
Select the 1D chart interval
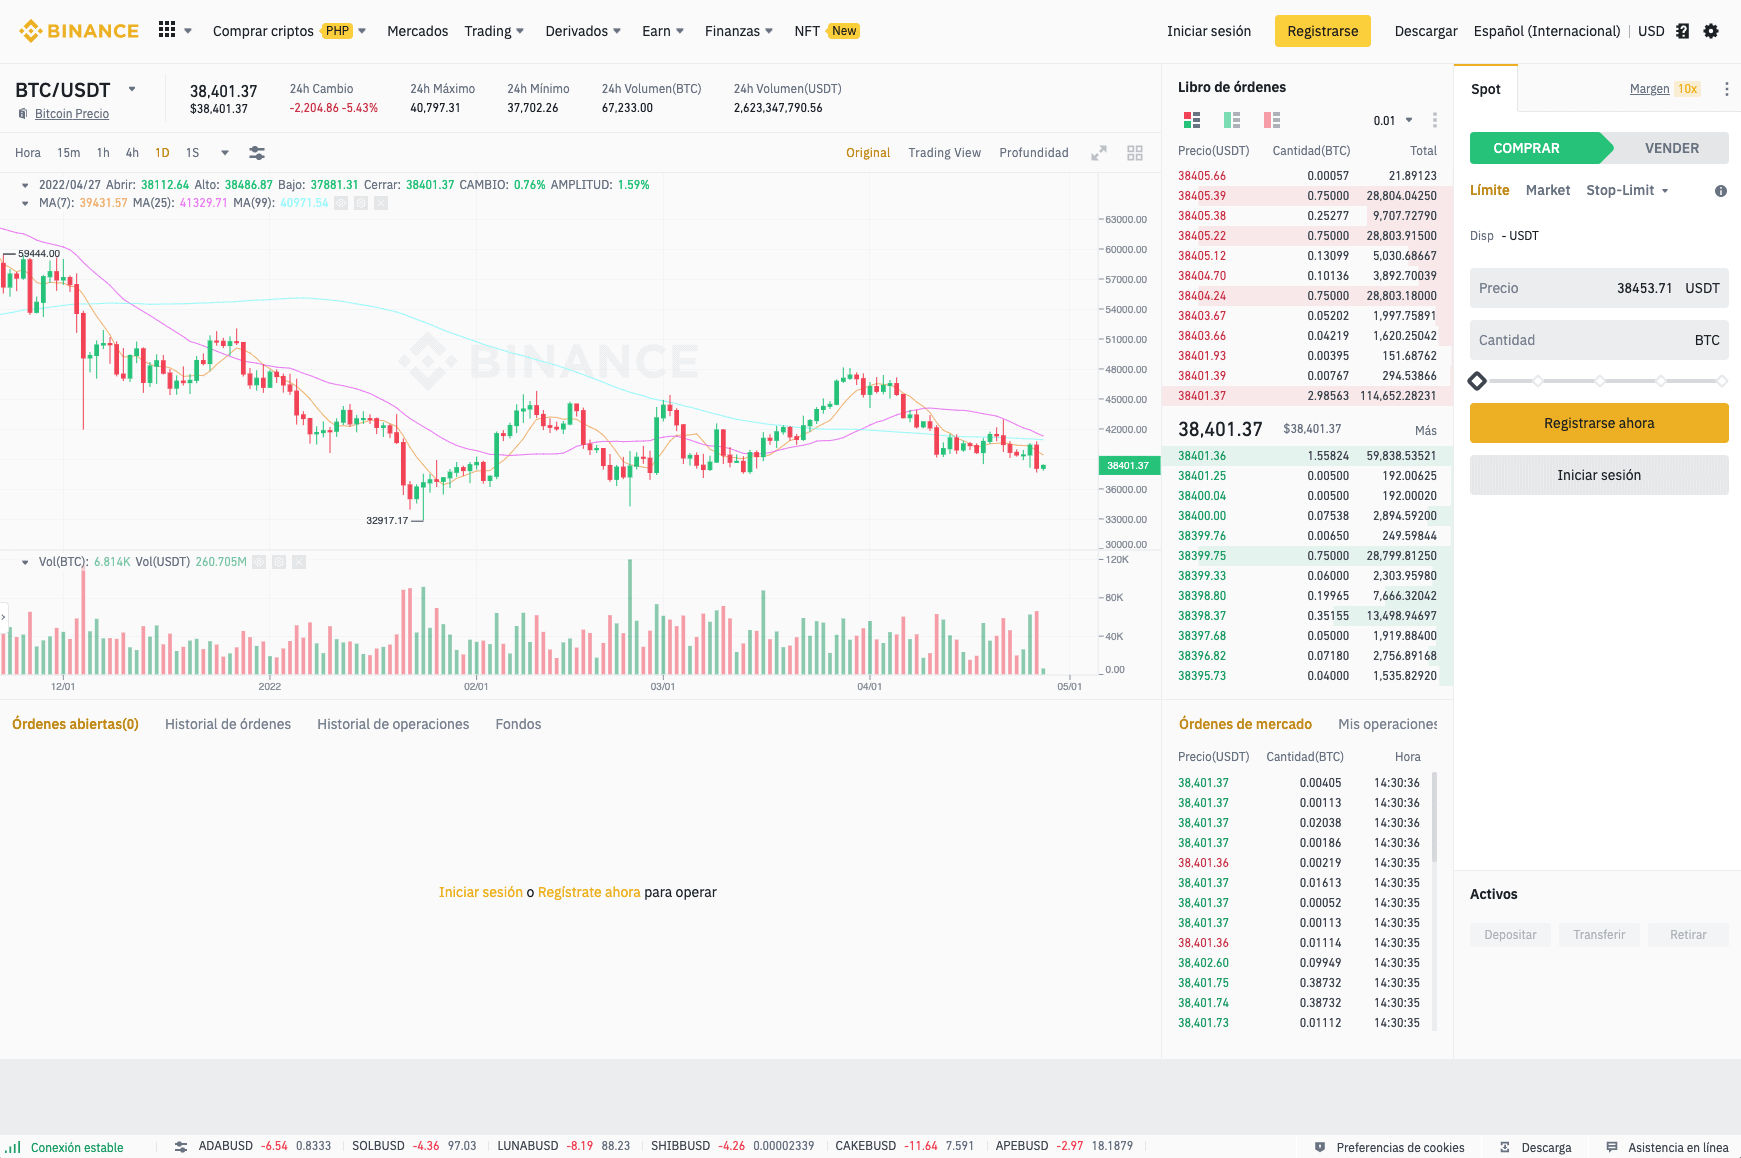tap(162, 153)
